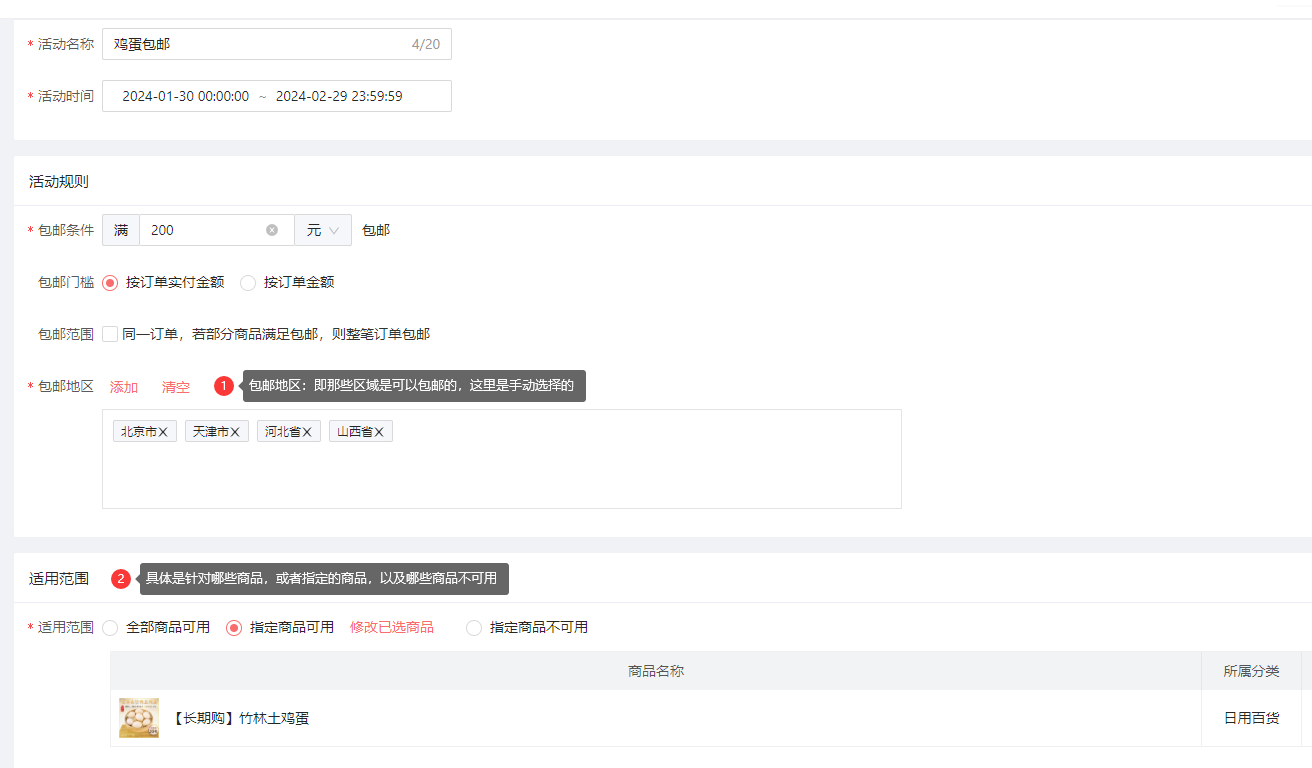Open the activity end date picker

point(339,96)
